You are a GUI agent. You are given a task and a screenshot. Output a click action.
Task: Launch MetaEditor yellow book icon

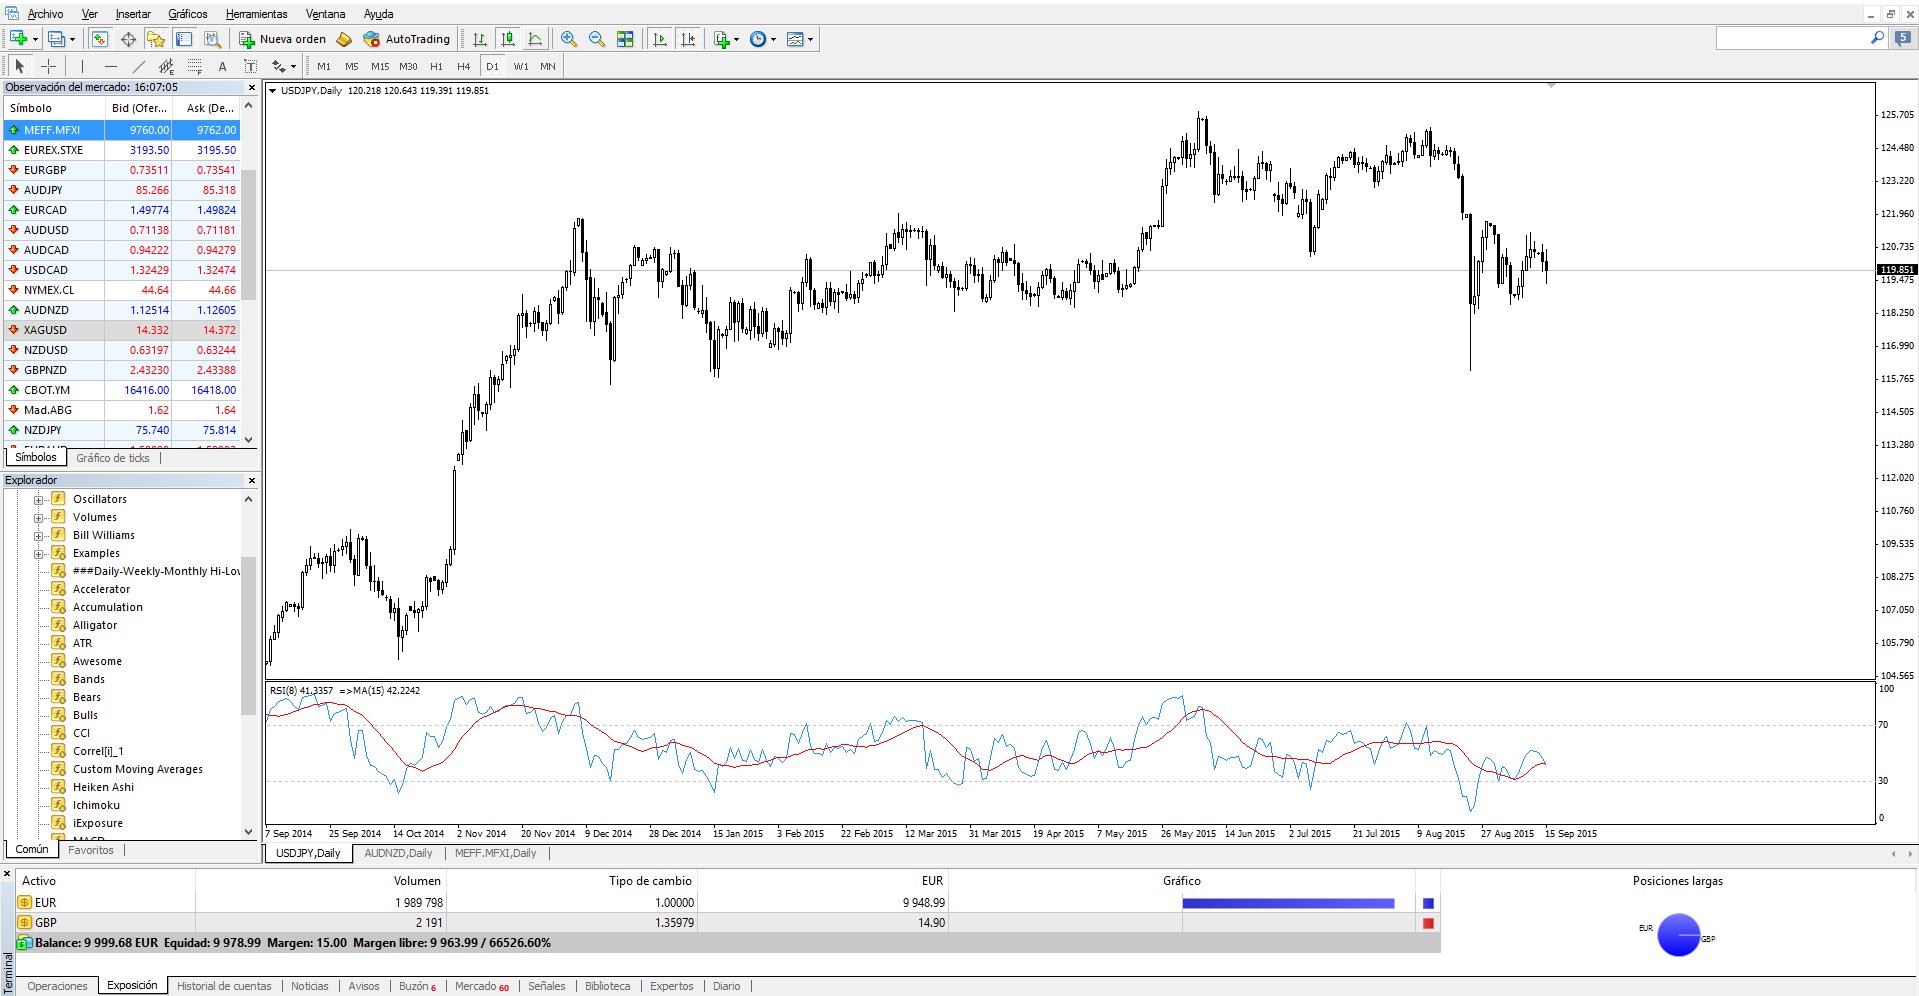click(344, 39)
